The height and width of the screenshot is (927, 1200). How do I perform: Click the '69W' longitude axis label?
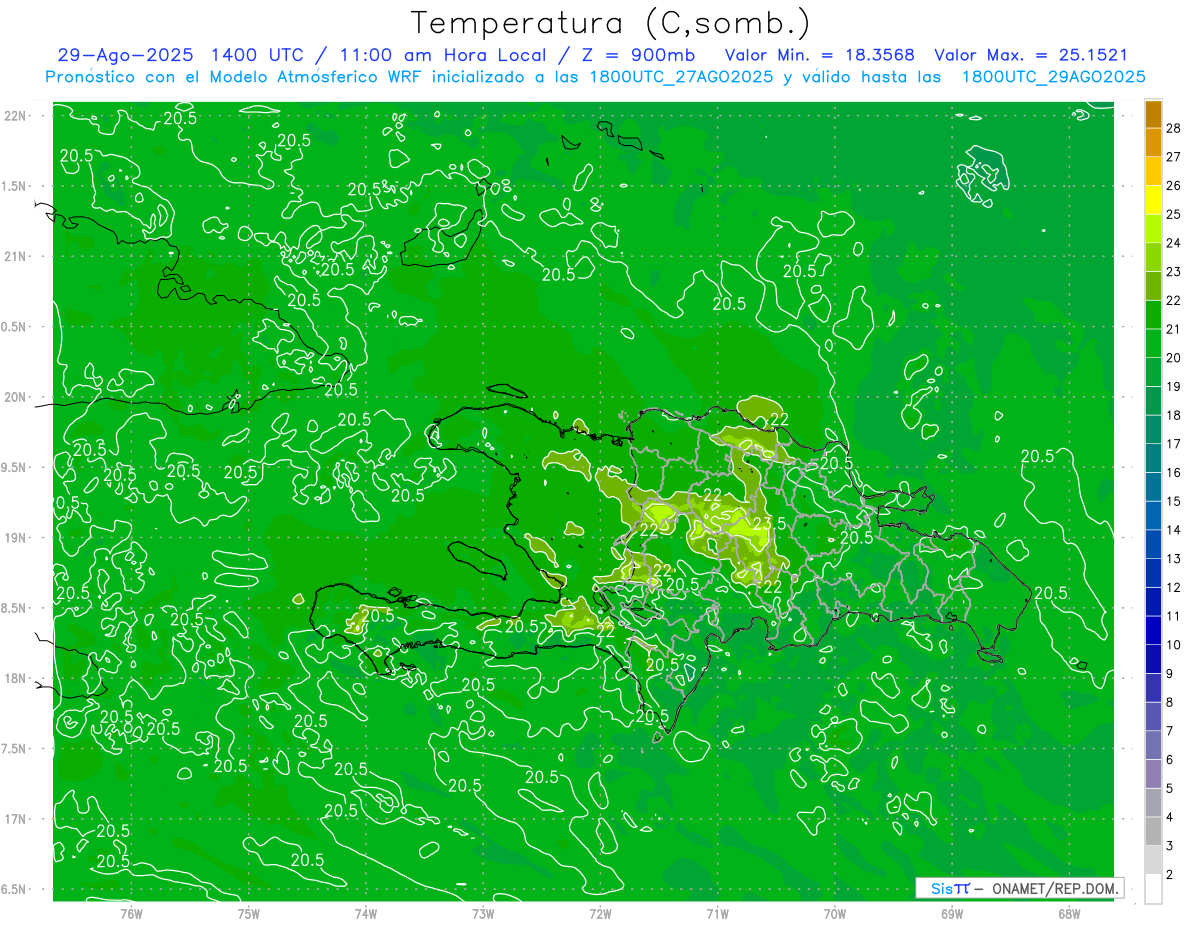coord(952,913)
